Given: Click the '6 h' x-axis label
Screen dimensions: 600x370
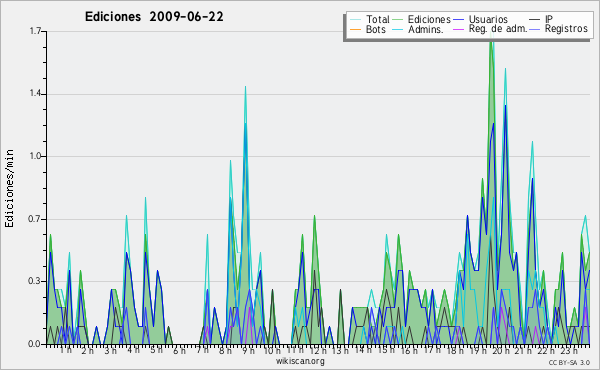Looking at the screenshot, I should [179, 351].
